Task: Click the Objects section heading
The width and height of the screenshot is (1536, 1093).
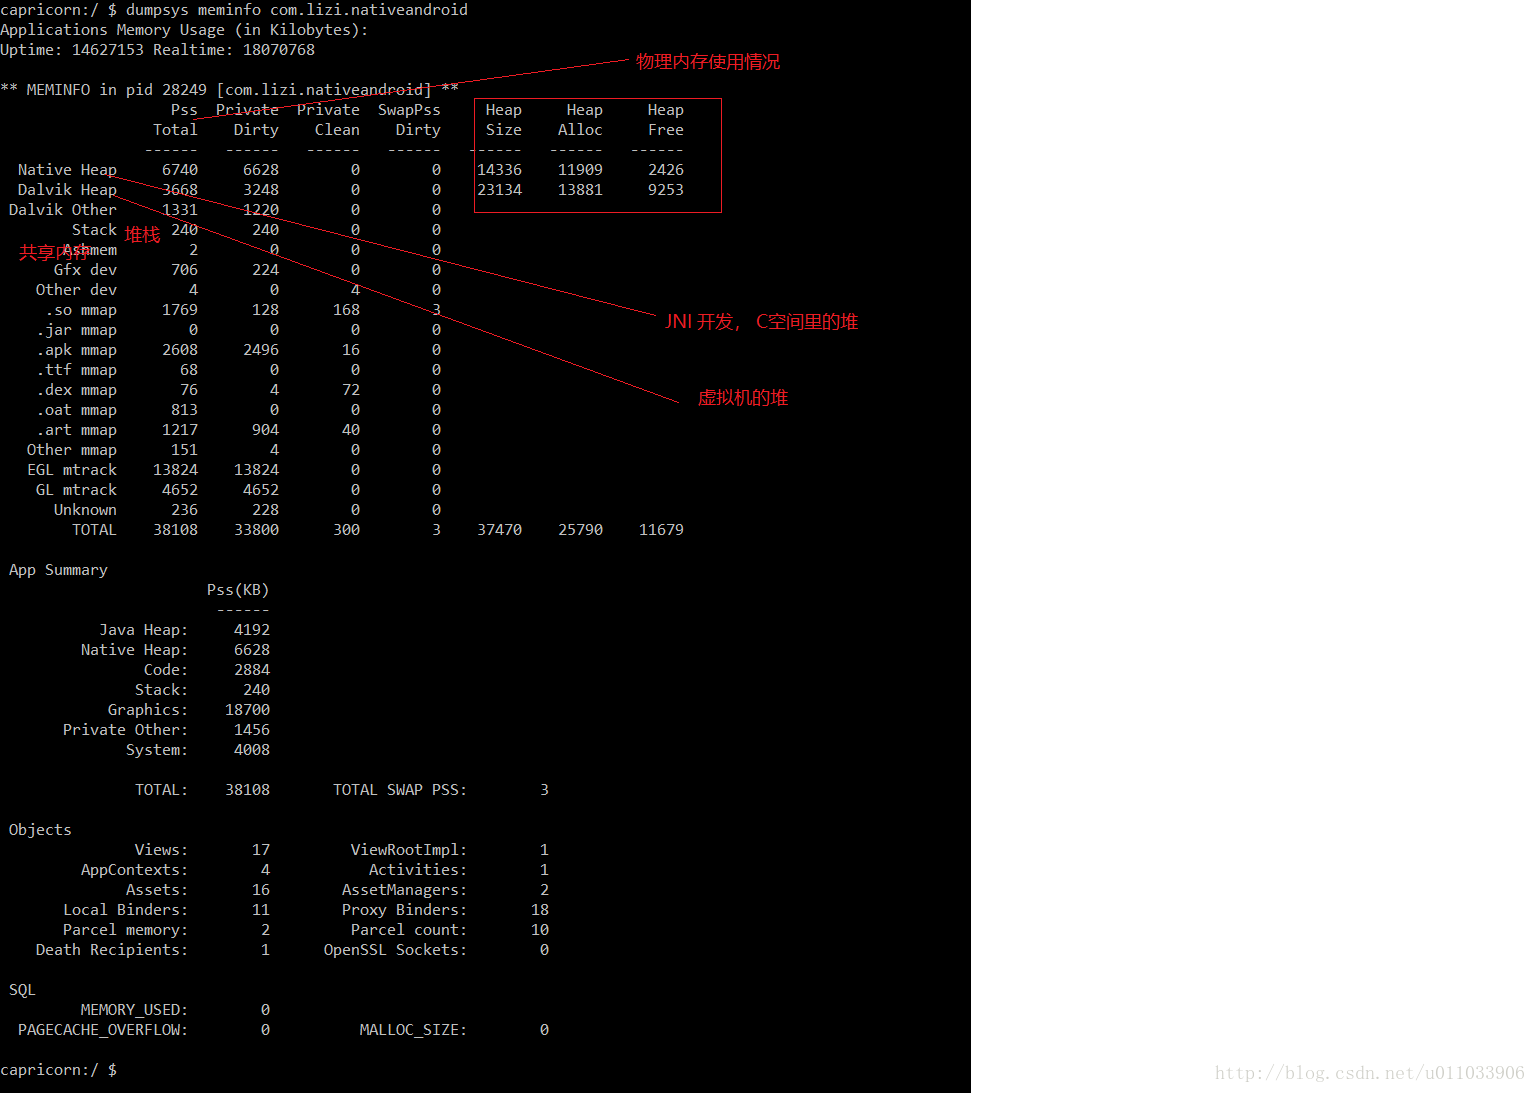Action: (40, 830)
